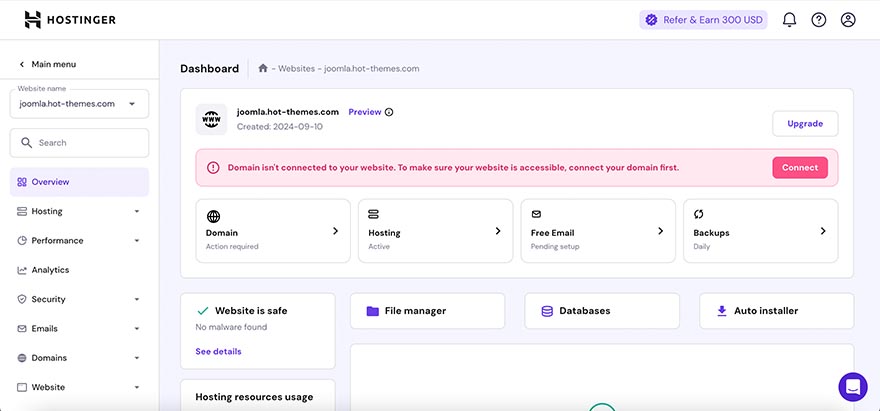Click the Preview link
The height and width of the screenshot is (411, 880).
coord(365,112)
